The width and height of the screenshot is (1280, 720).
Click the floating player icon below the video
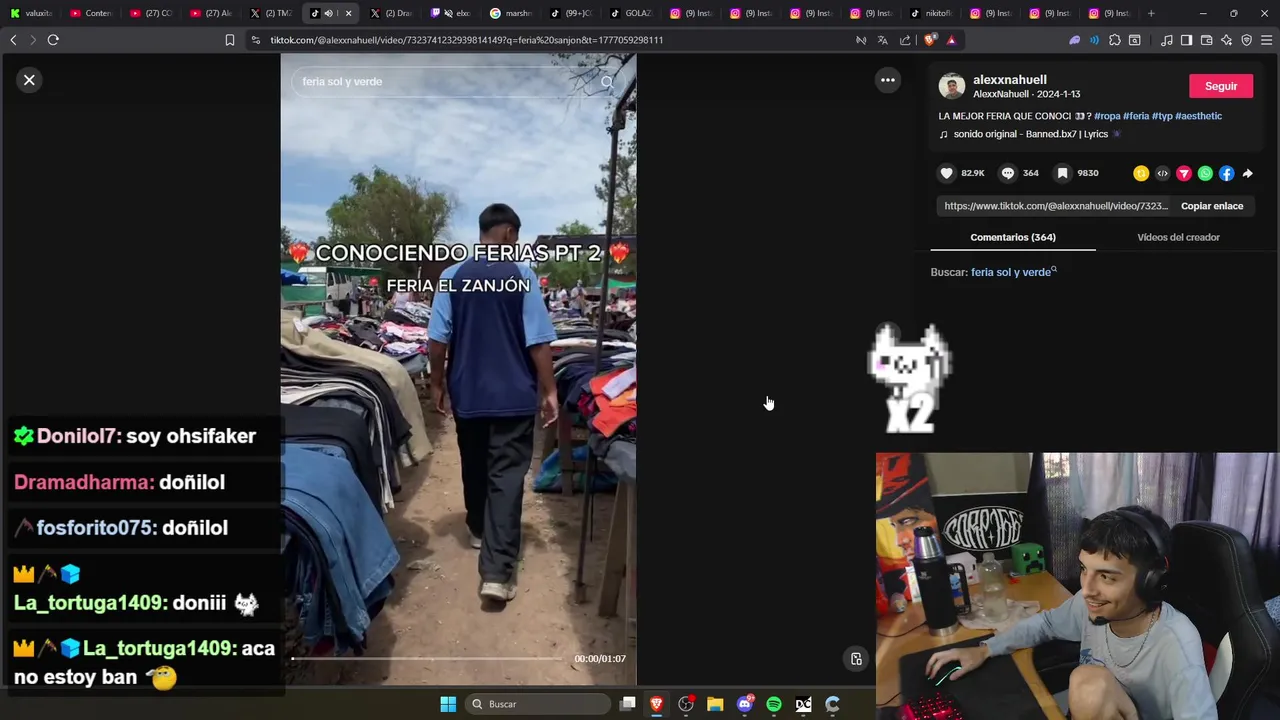(856, 659)
